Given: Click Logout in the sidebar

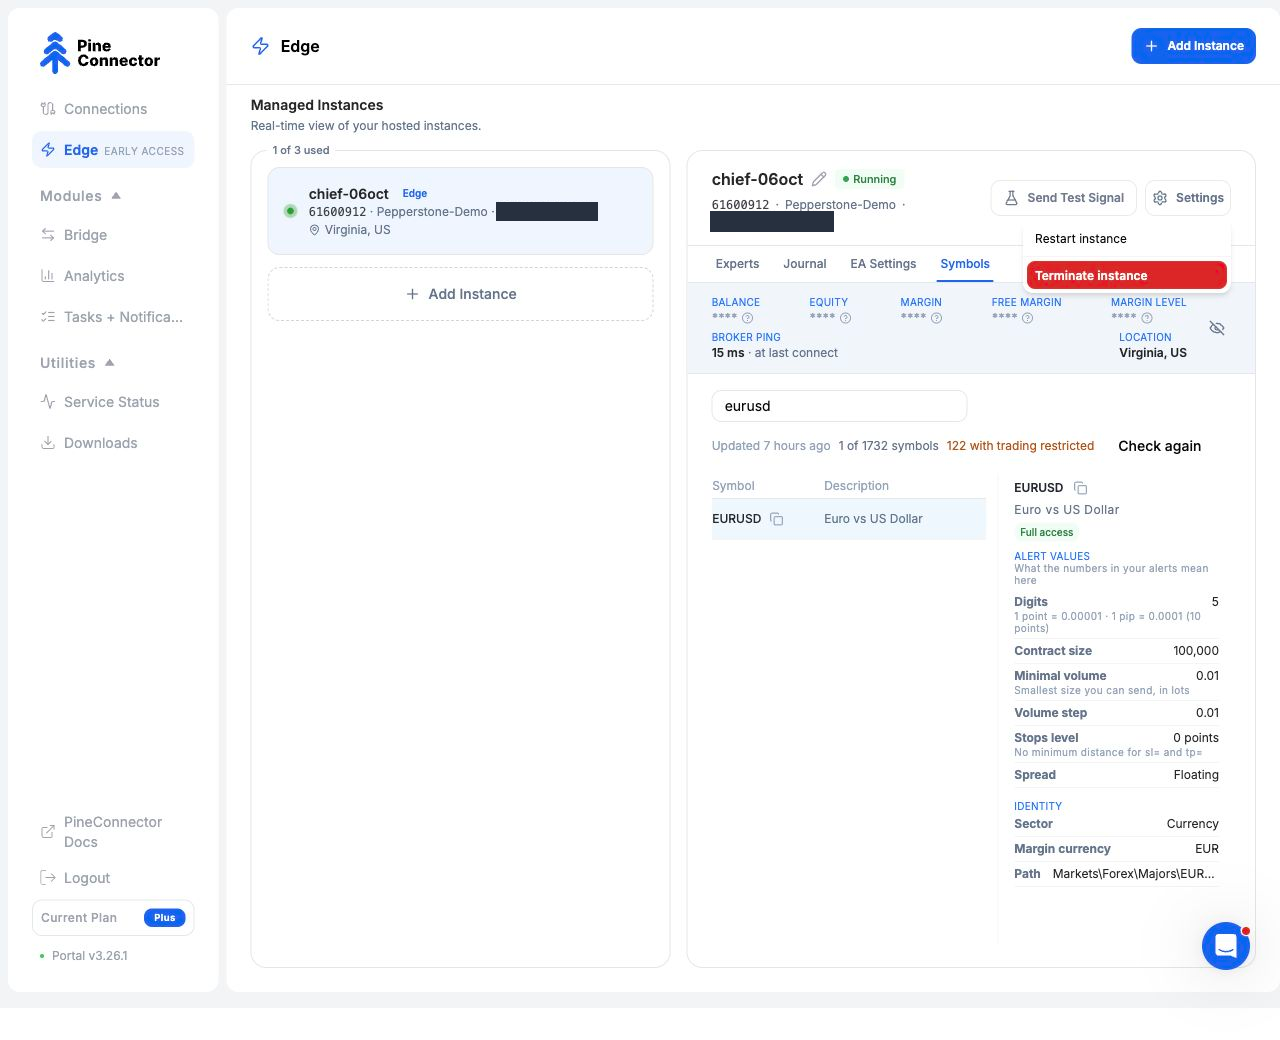Looking at the screenshot, I should click(113, 878).
